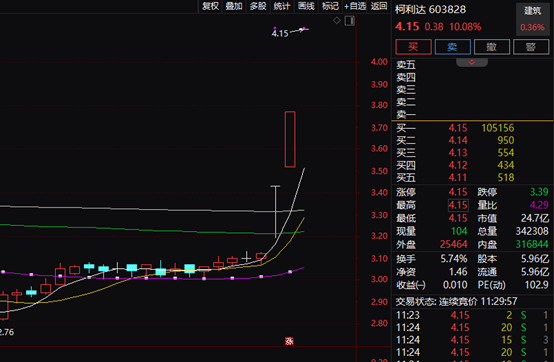
Task: Click the 4.00 price axis label
Action: [x=379, y=62]
